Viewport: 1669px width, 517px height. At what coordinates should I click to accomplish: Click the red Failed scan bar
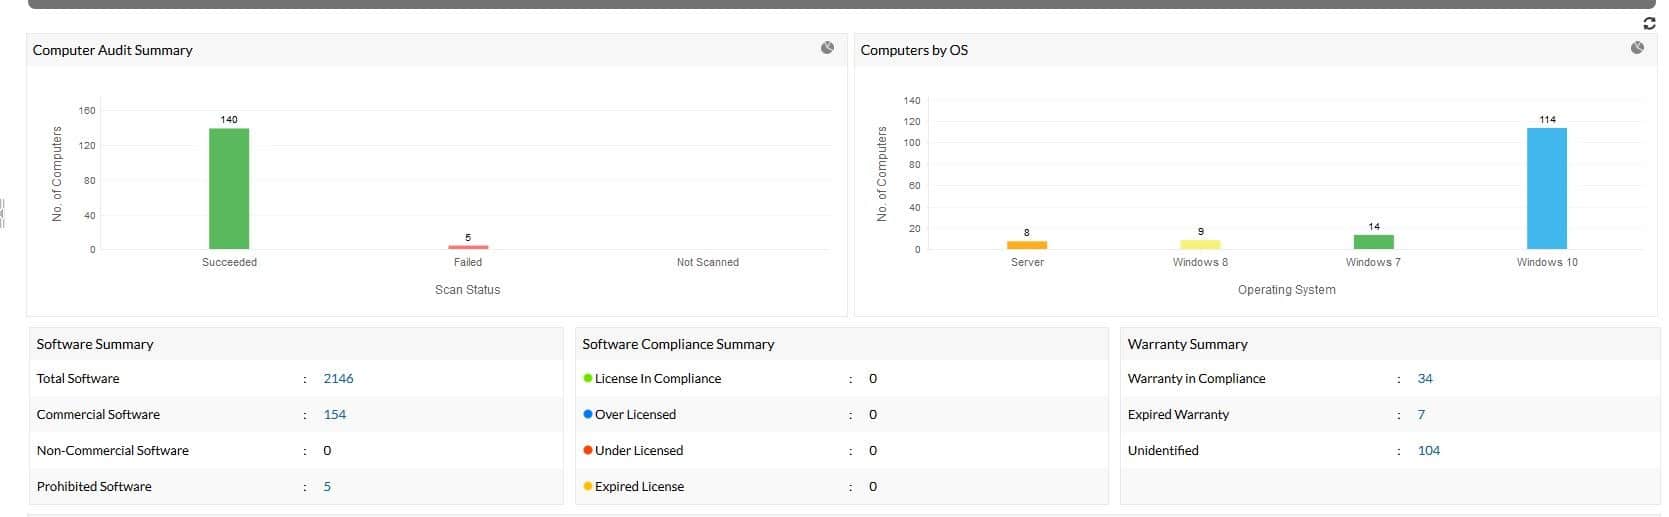pyautogui.click(x=468, y=247)
